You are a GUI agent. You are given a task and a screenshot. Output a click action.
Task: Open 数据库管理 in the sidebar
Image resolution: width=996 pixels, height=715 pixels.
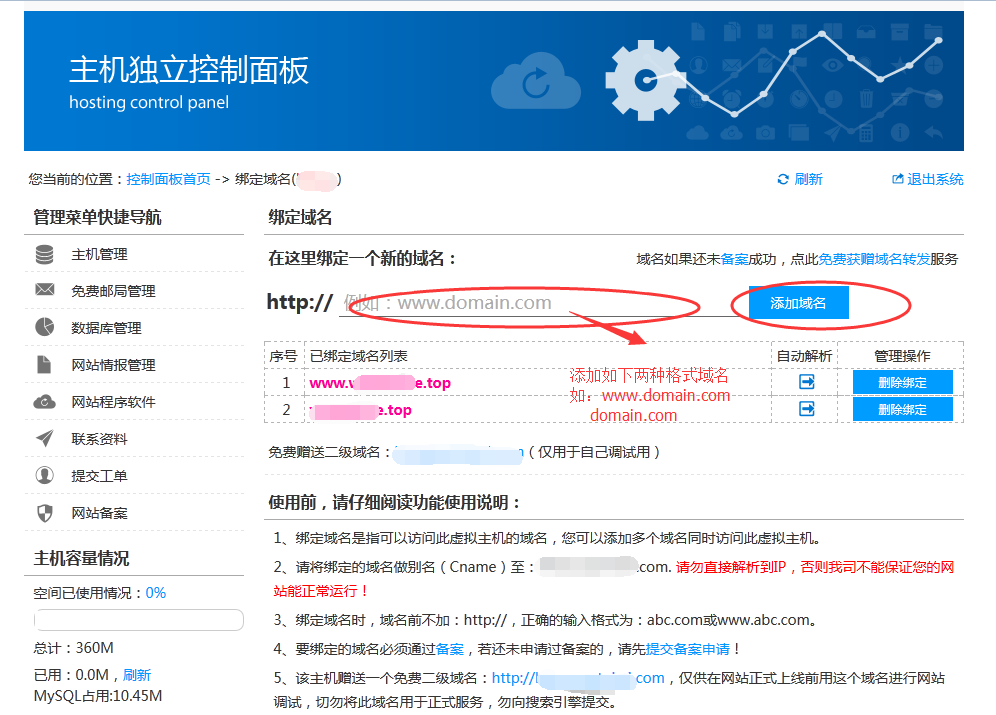click(x=106, y=328)
